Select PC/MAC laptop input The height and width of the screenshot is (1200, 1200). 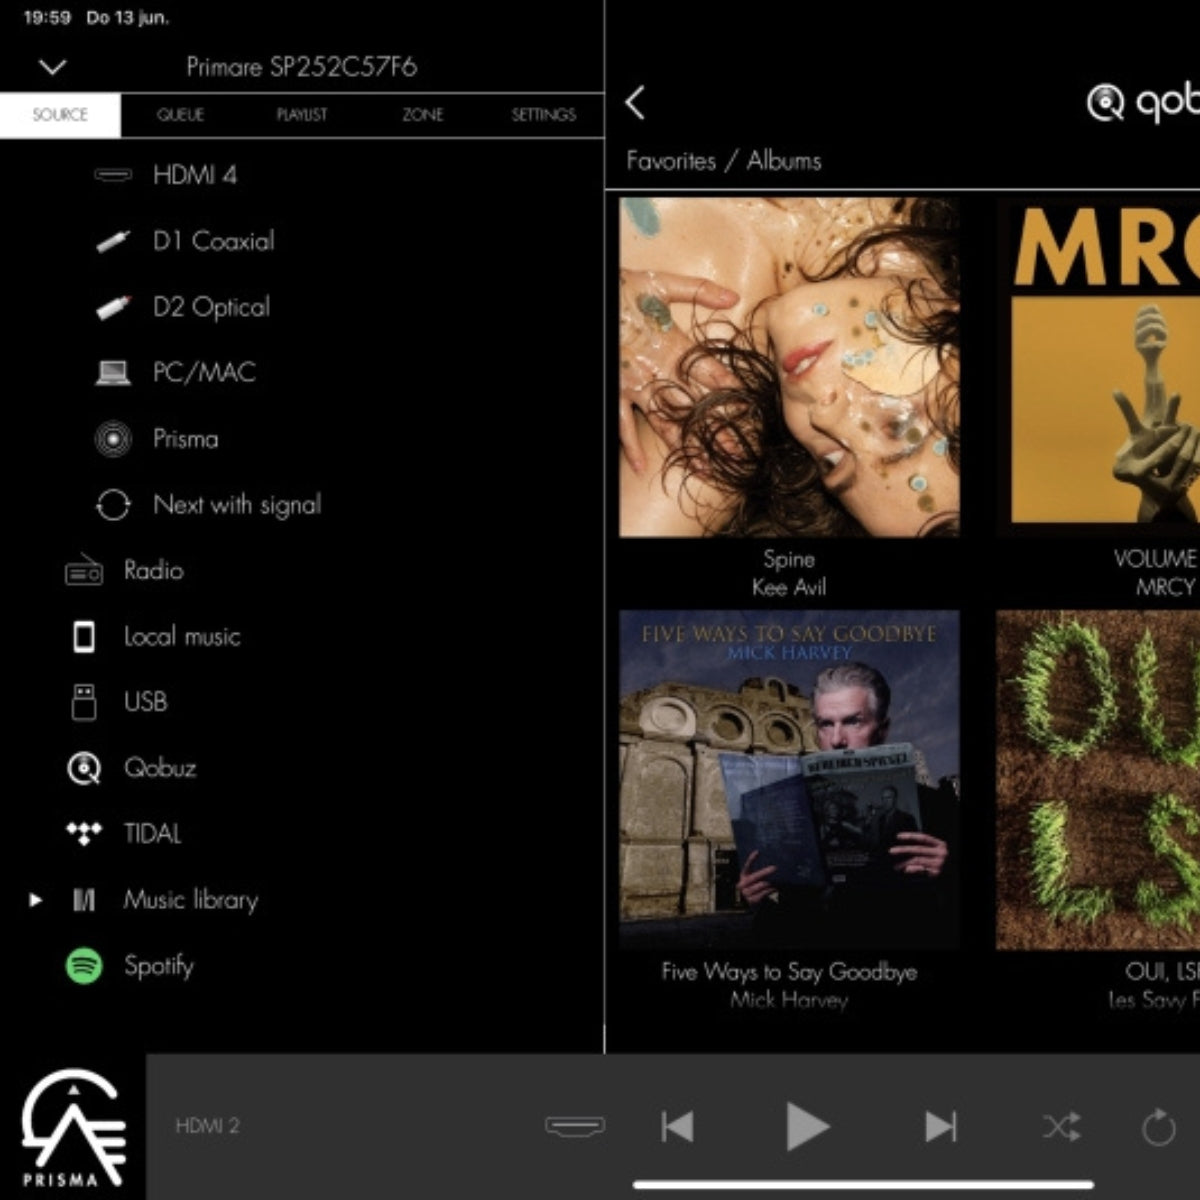(x=113, y=373)
